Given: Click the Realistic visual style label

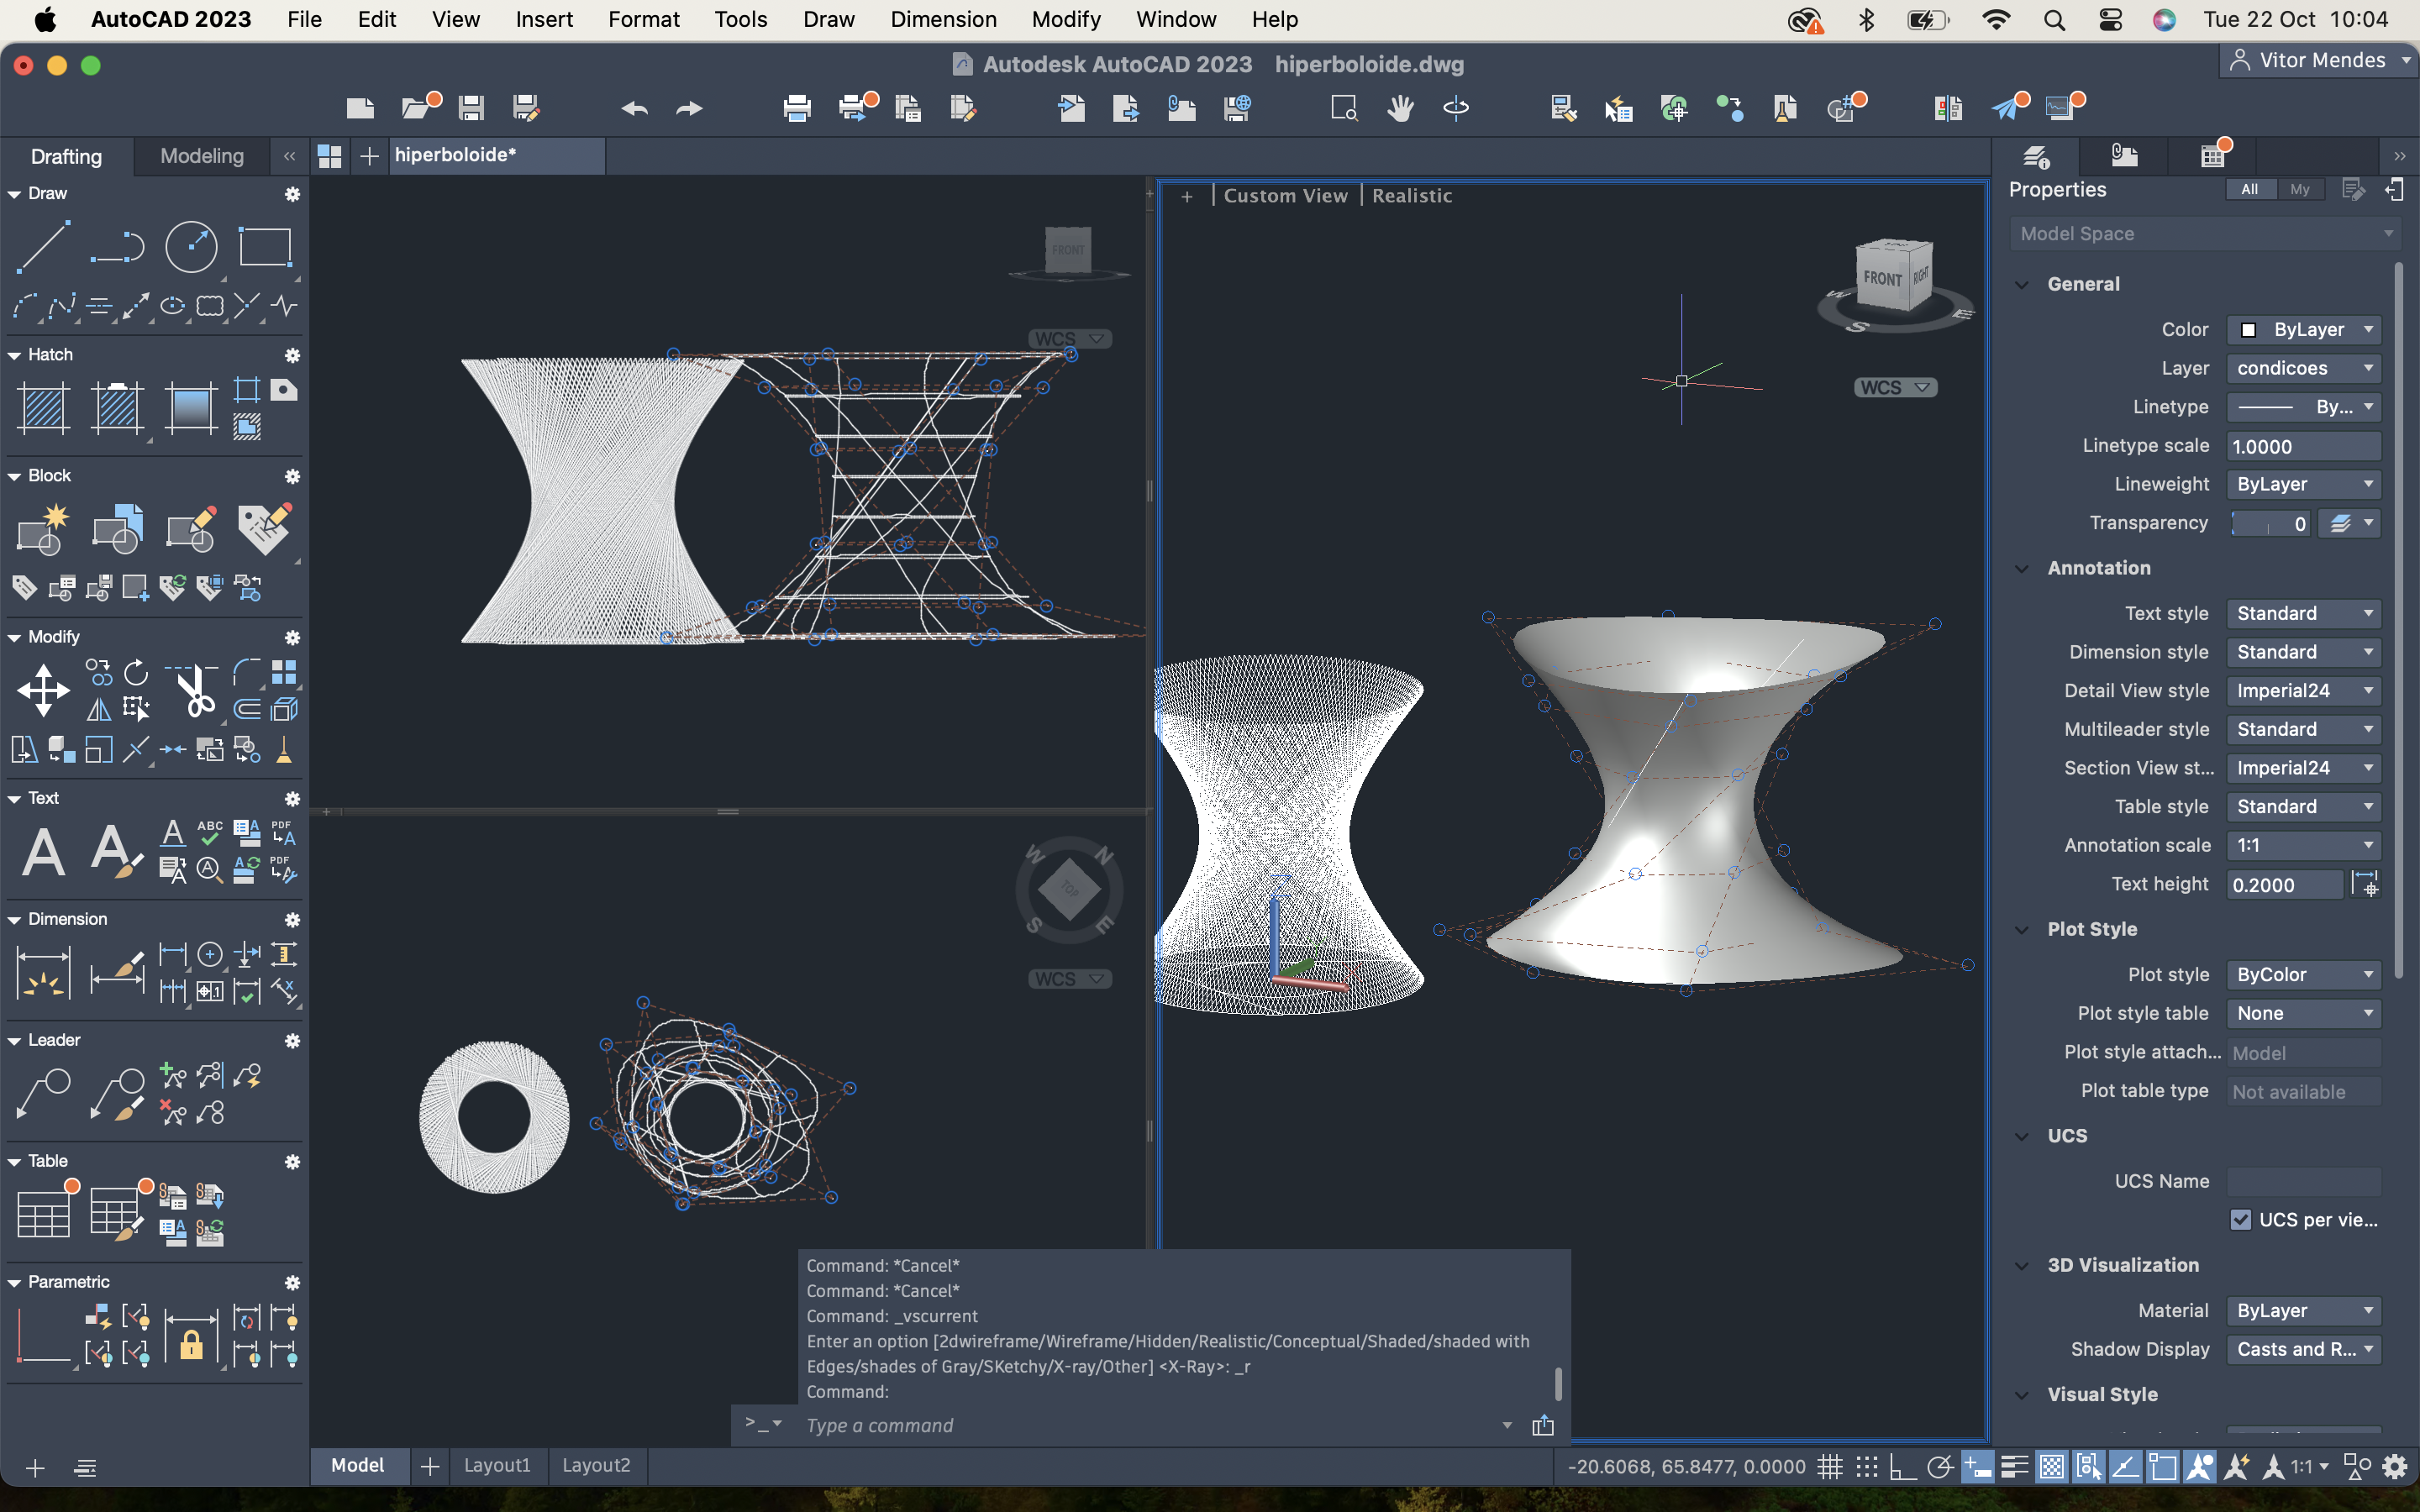Looking at the screenshot, I should coord(1411,196).
